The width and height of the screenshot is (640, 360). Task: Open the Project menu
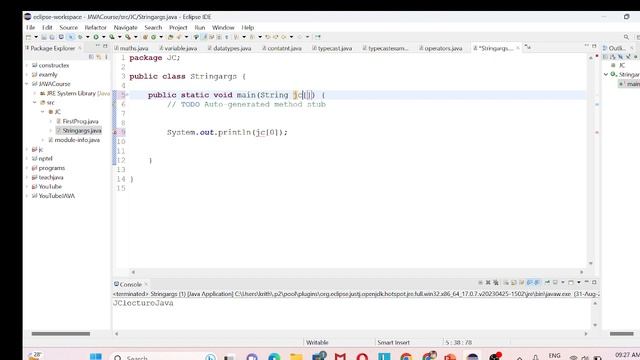coord(178,27)
